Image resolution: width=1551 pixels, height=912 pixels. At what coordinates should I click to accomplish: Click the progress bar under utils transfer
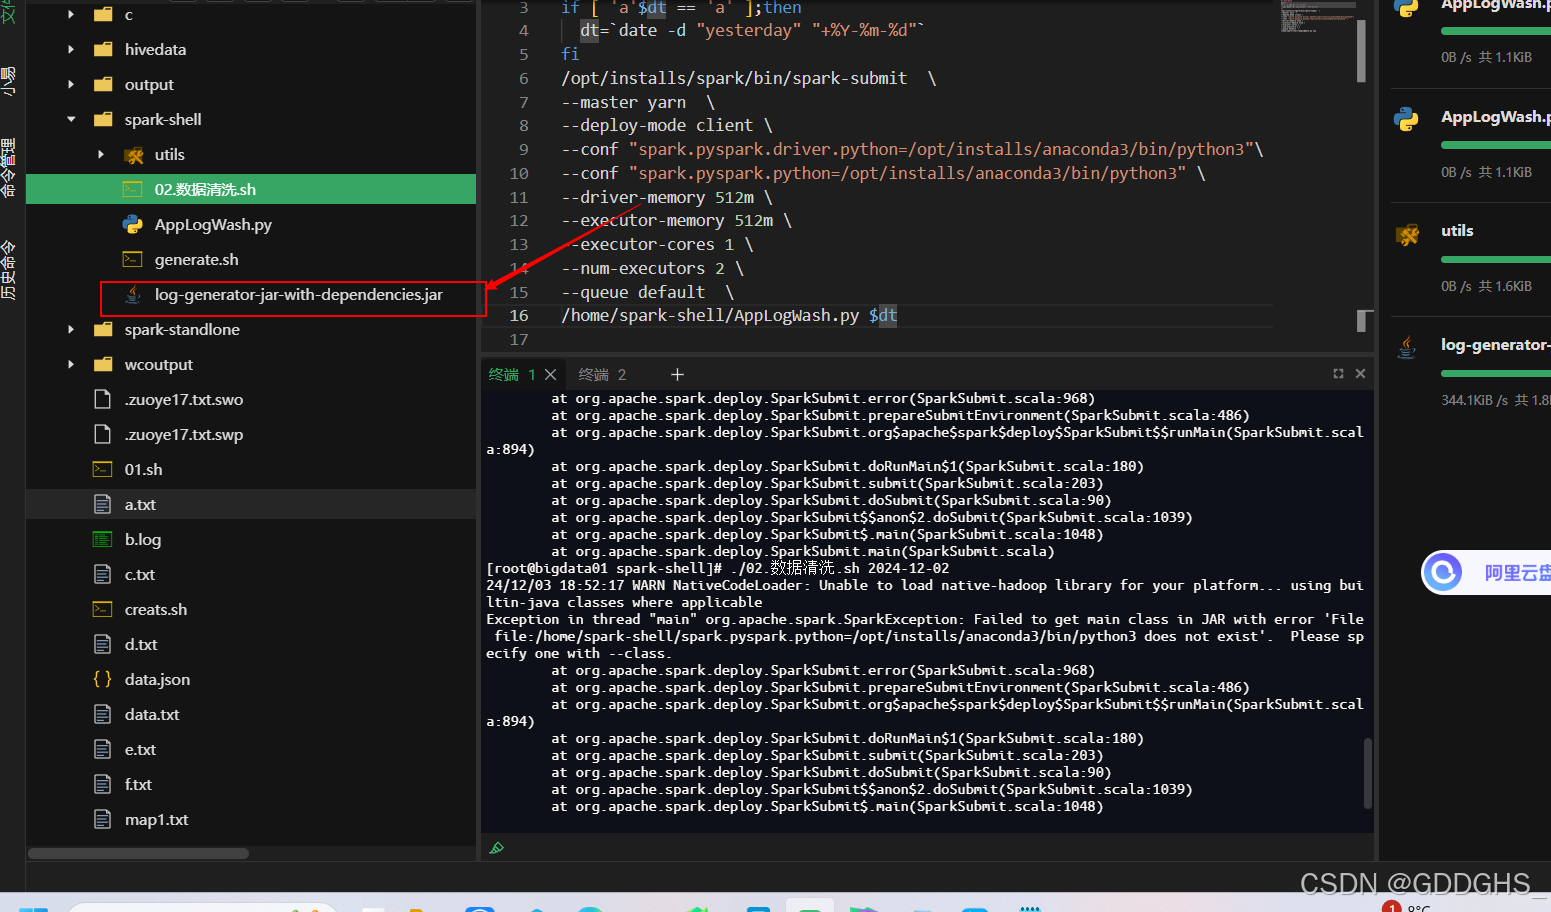point(1495,259)
